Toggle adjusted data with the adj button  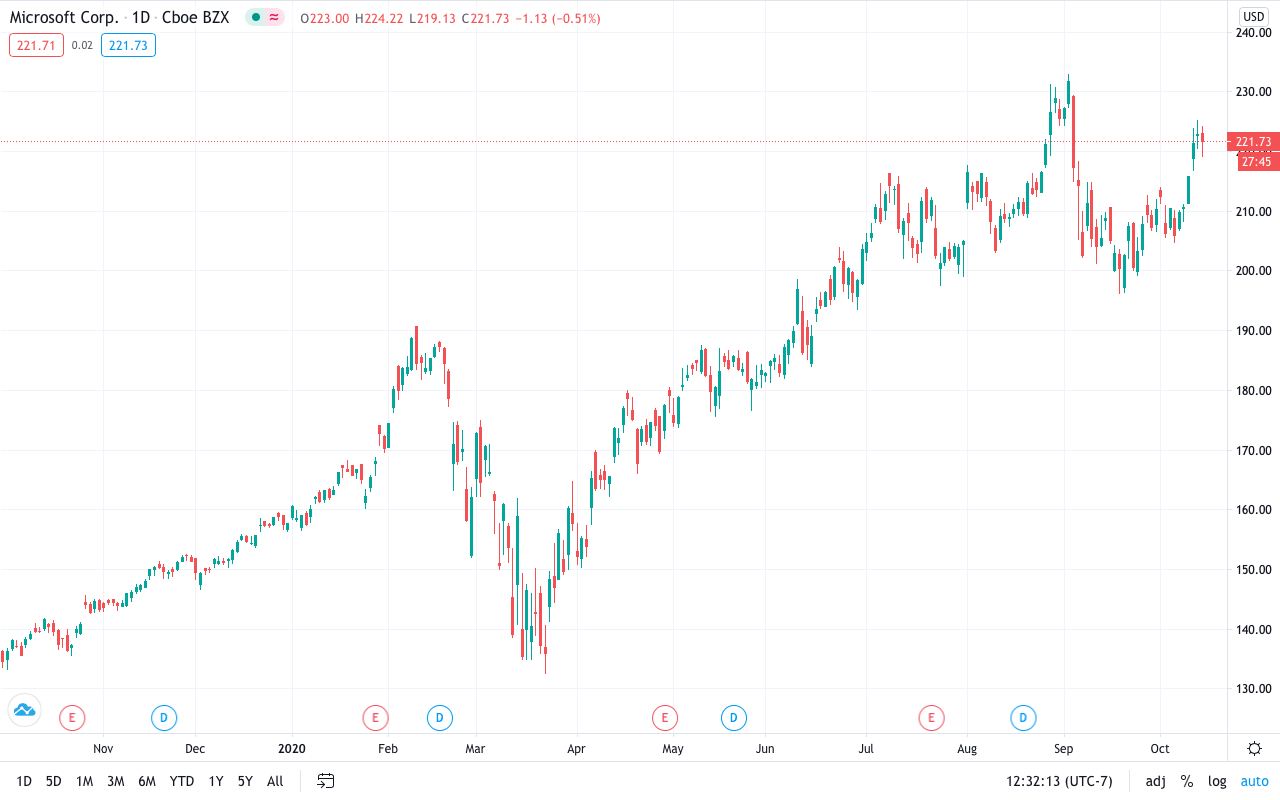point(1155,781)
